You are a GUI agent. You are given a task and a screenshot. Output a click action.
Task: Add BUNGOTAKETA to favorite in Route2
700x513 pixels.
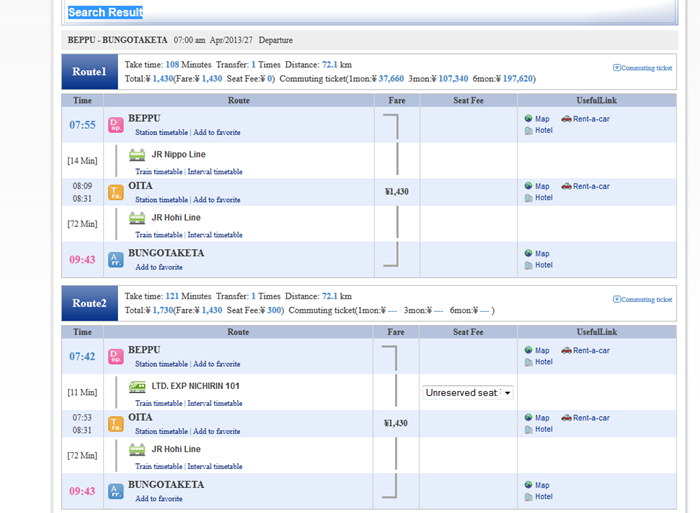tap(159, 499)
